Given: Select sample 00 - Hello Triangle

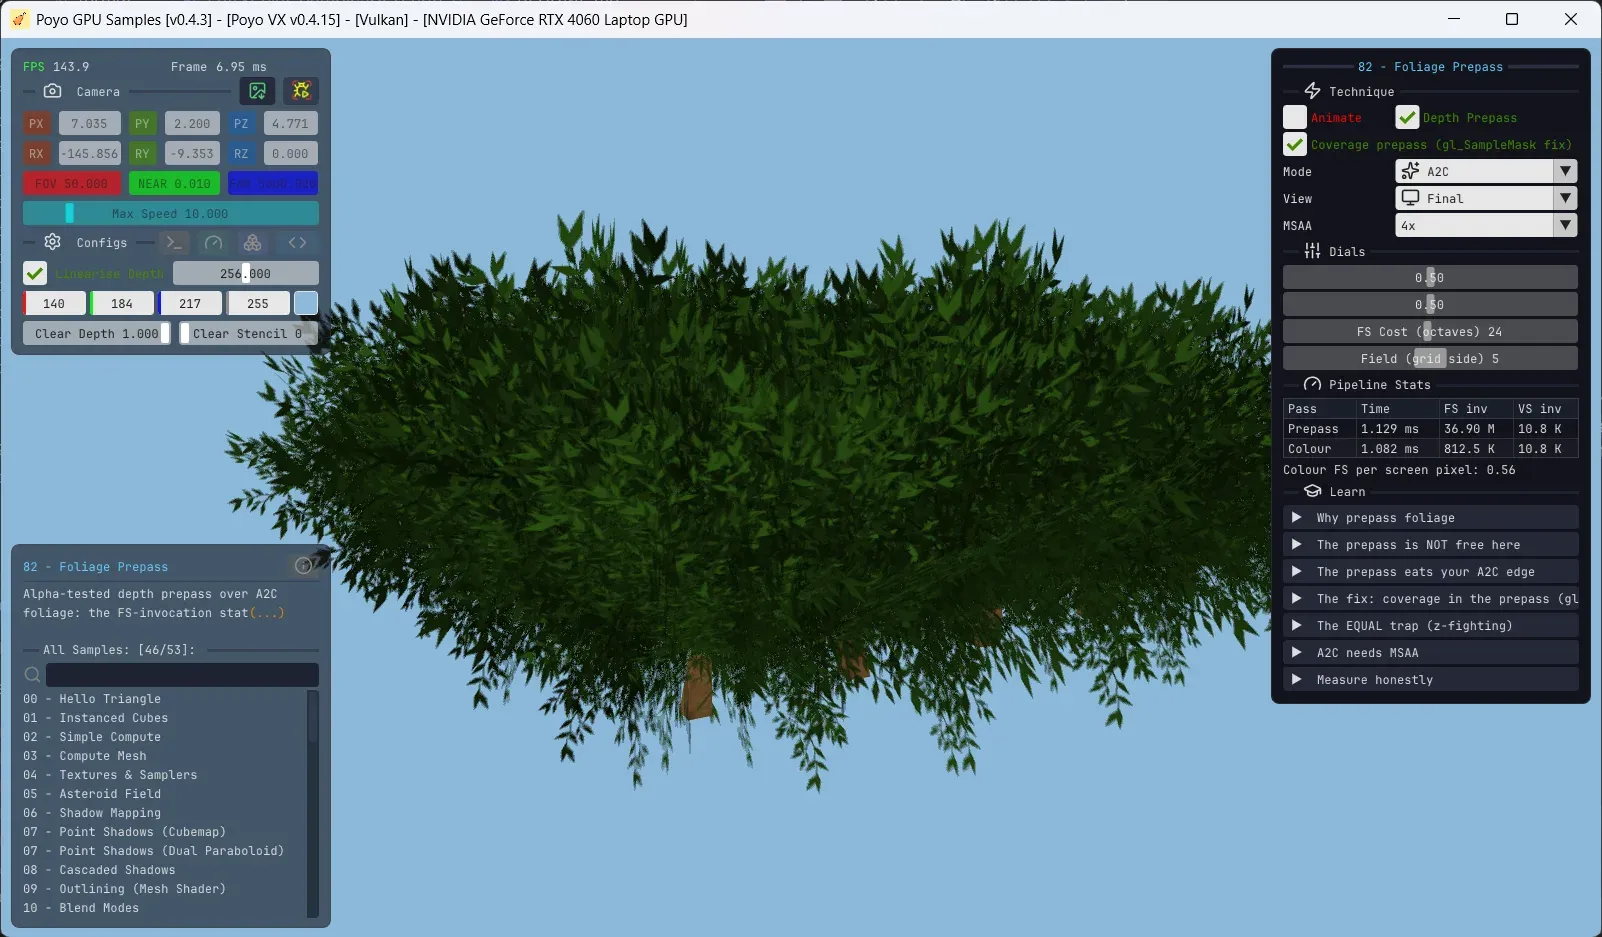Looking at the screenshot, I should (92, 699).
